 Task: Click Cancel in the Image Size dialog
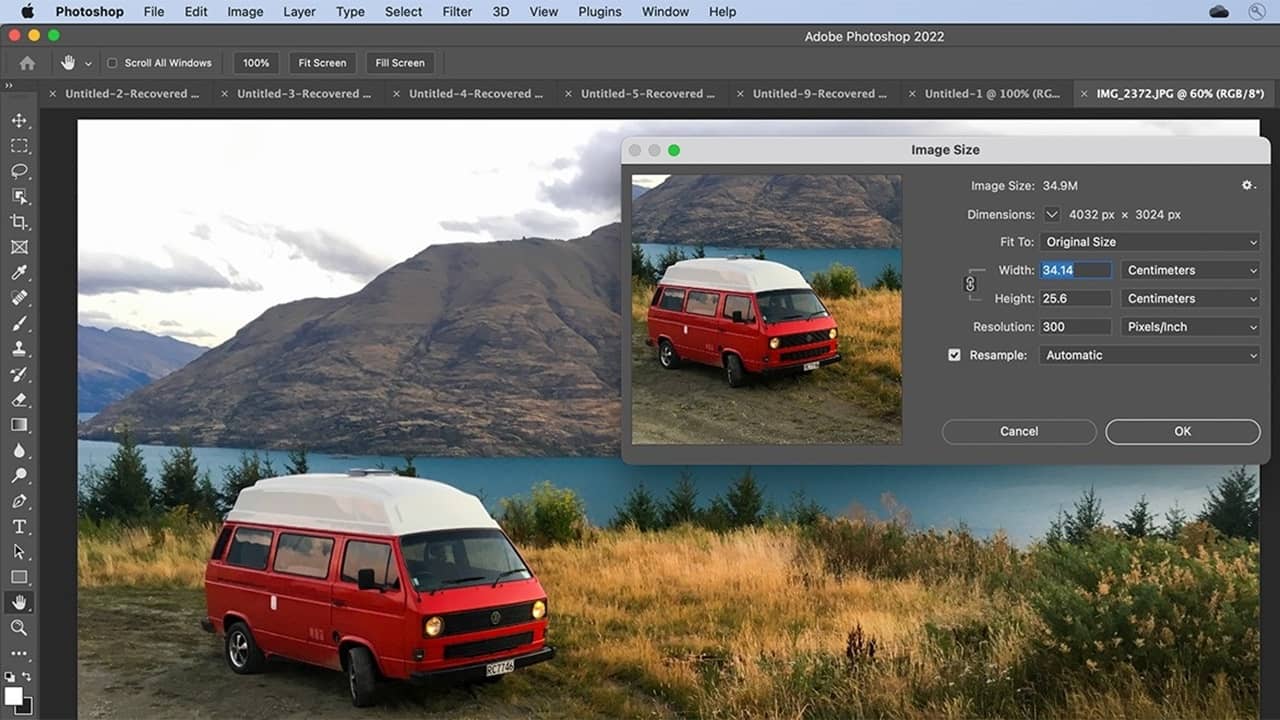(1019, 431)
